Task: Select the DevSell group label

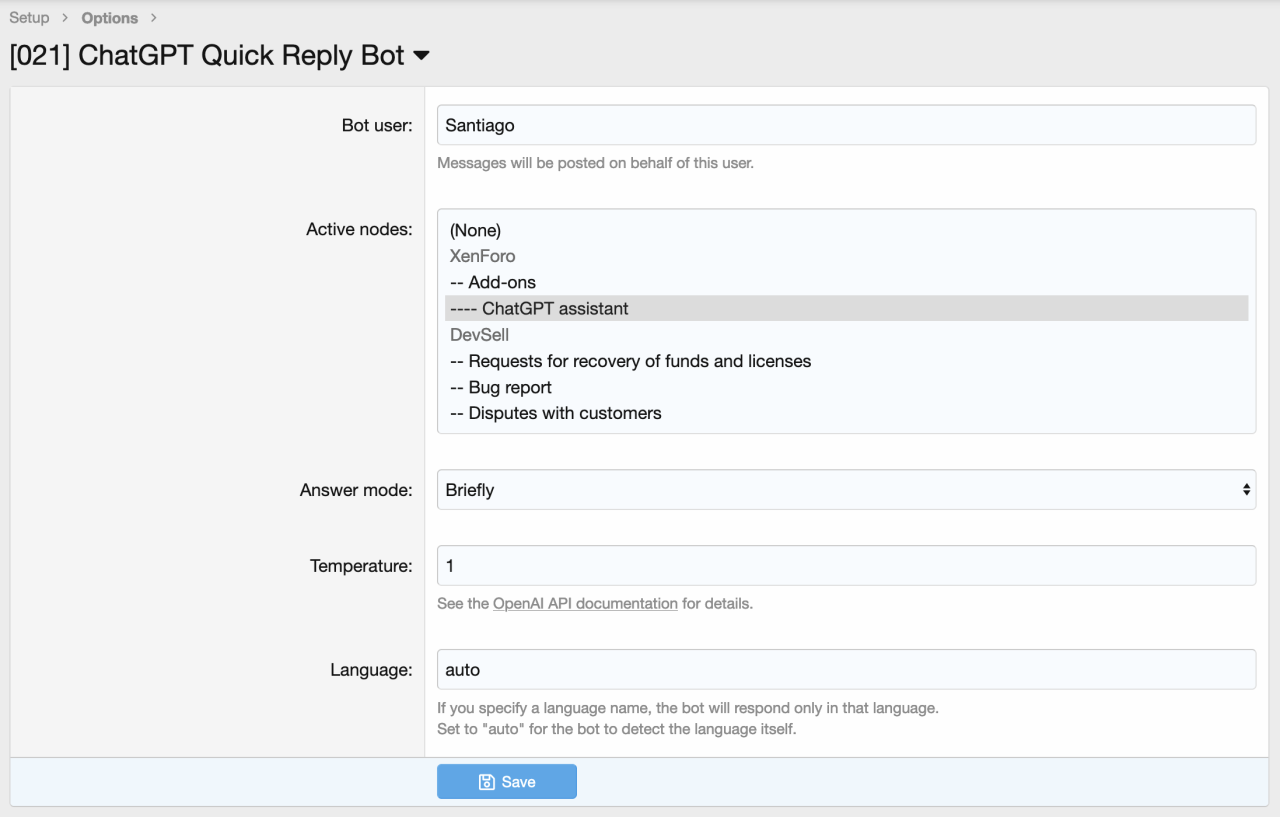Action: [x=478, y=335]
